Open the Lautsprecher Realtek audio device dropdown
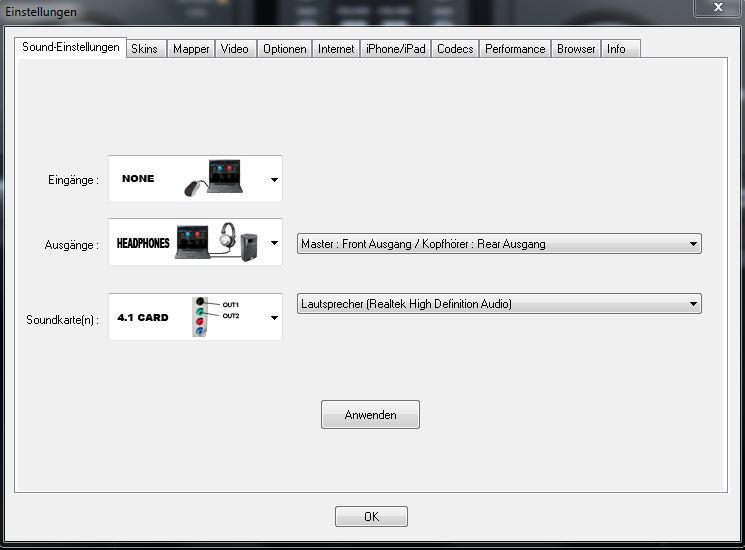 click(x=499, y=303)
